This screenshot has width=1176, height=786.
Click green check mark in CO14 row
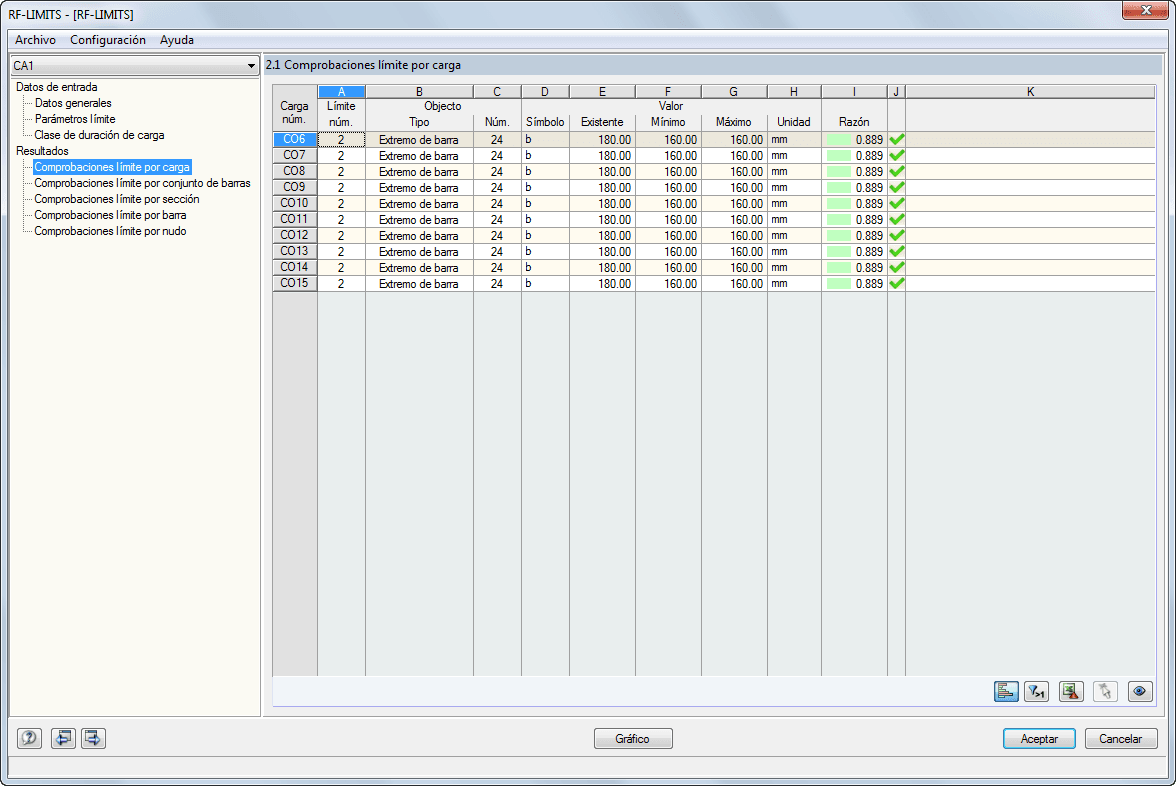pyautogui.click(x=896, y=268)
